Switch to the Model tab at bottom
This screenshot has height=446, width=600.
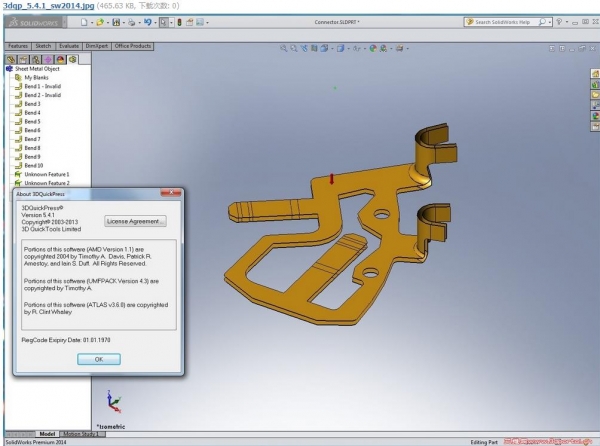[x=47, y=434]
